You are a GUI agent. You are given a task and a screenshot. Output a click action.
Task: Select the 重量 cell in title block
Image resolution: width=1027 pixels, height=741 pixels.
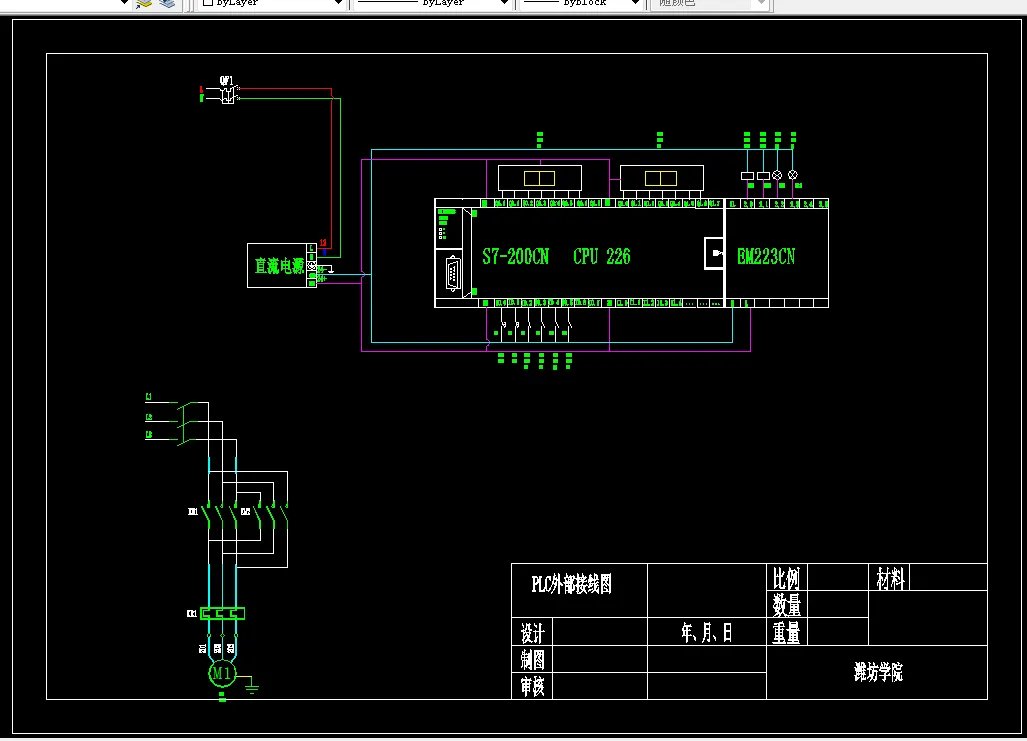(786, 632)
